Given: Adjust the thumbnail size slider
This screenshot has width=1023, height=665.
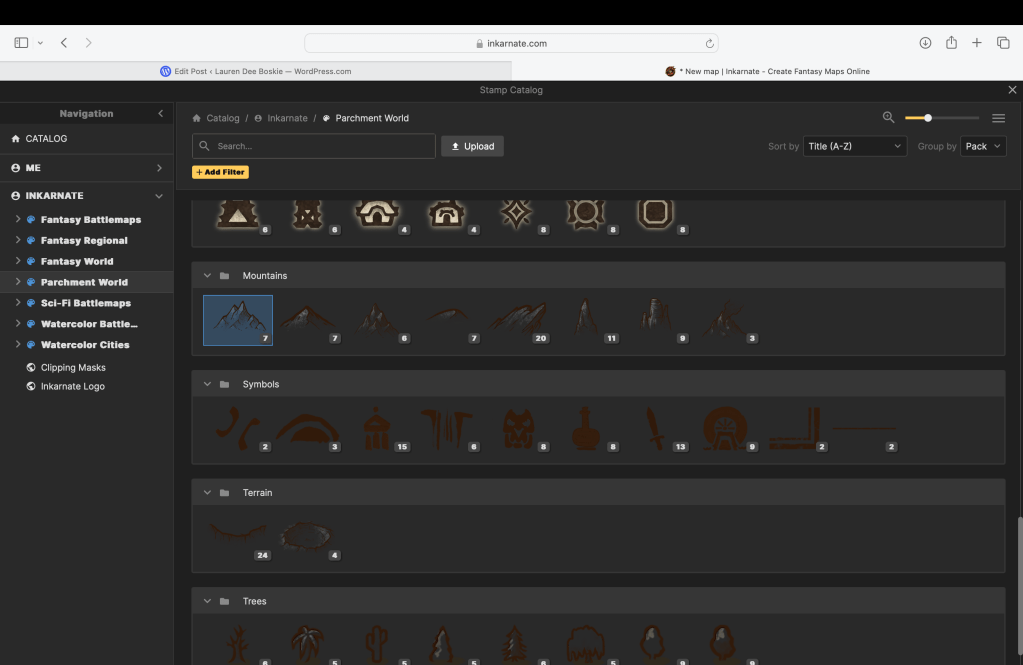Looking at the screenshot, I should coord(928,118).
